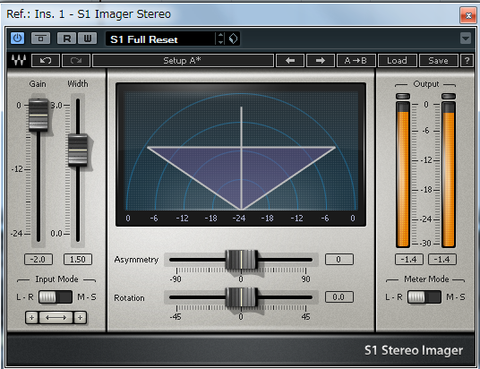Click the stereo vector display graph

[x=241, y=154]
